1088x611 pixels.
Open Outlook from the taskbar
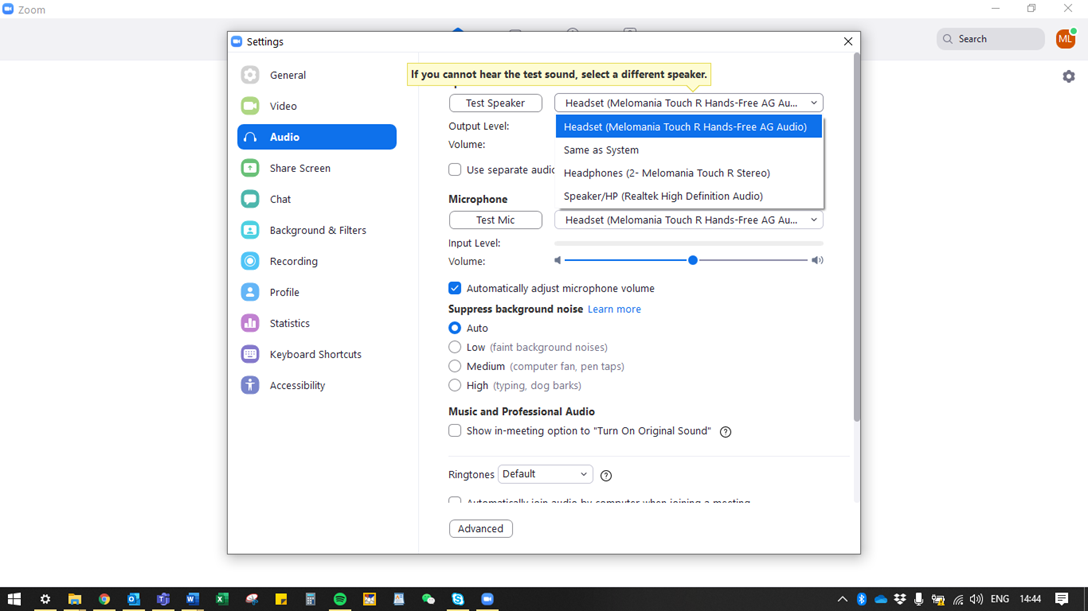(x=133, y=599)
